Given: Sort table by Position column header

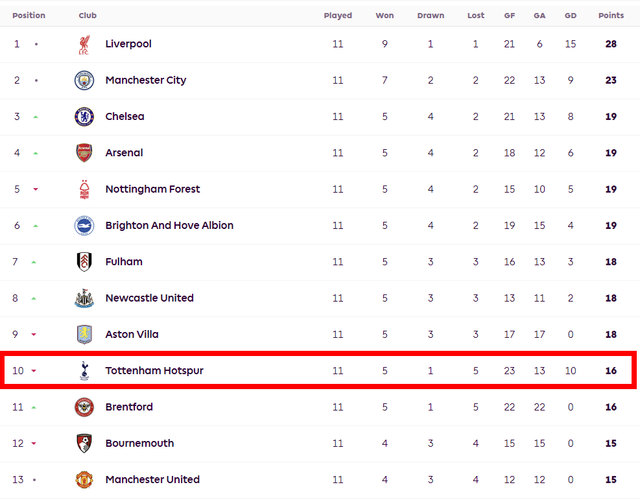Looking at the screenshot, I should pyautogui.click(x=29, y=15).
